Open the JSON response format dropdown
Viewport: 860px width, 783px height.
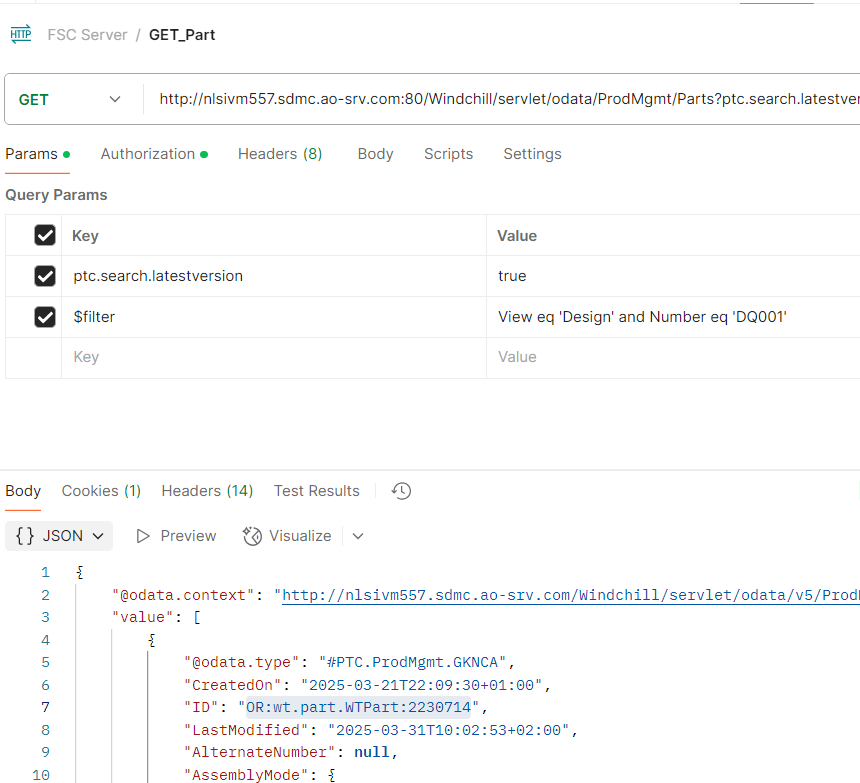(95, 536)
